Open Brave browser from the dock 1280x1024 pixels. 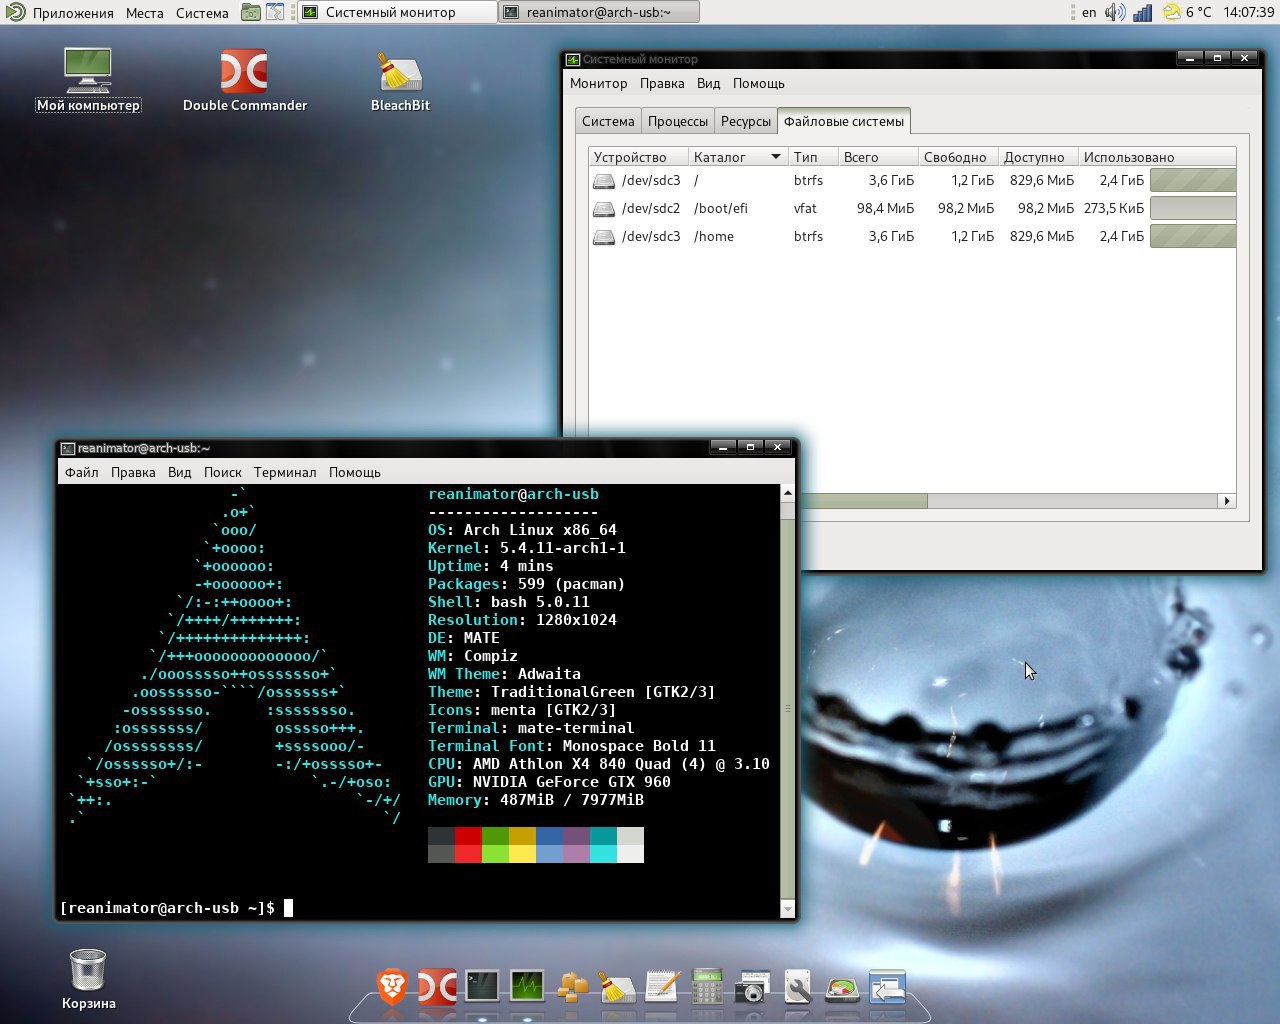coord(392,987)
